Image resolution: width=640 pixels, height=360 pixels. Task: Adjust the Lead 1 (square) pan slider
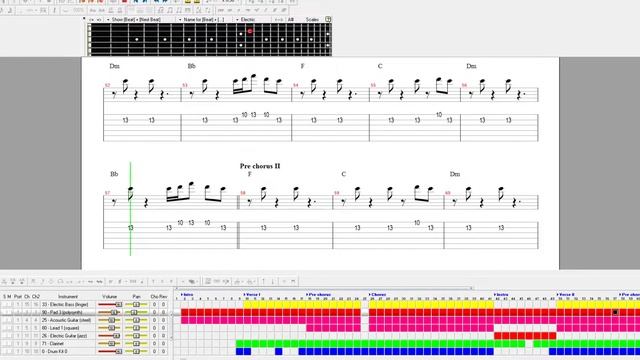(x=136, y=328)
